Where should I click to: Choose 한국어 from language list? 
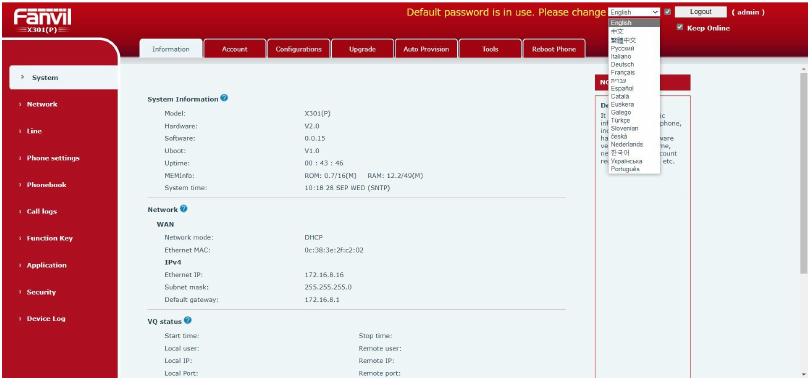(x=634, y=153)
